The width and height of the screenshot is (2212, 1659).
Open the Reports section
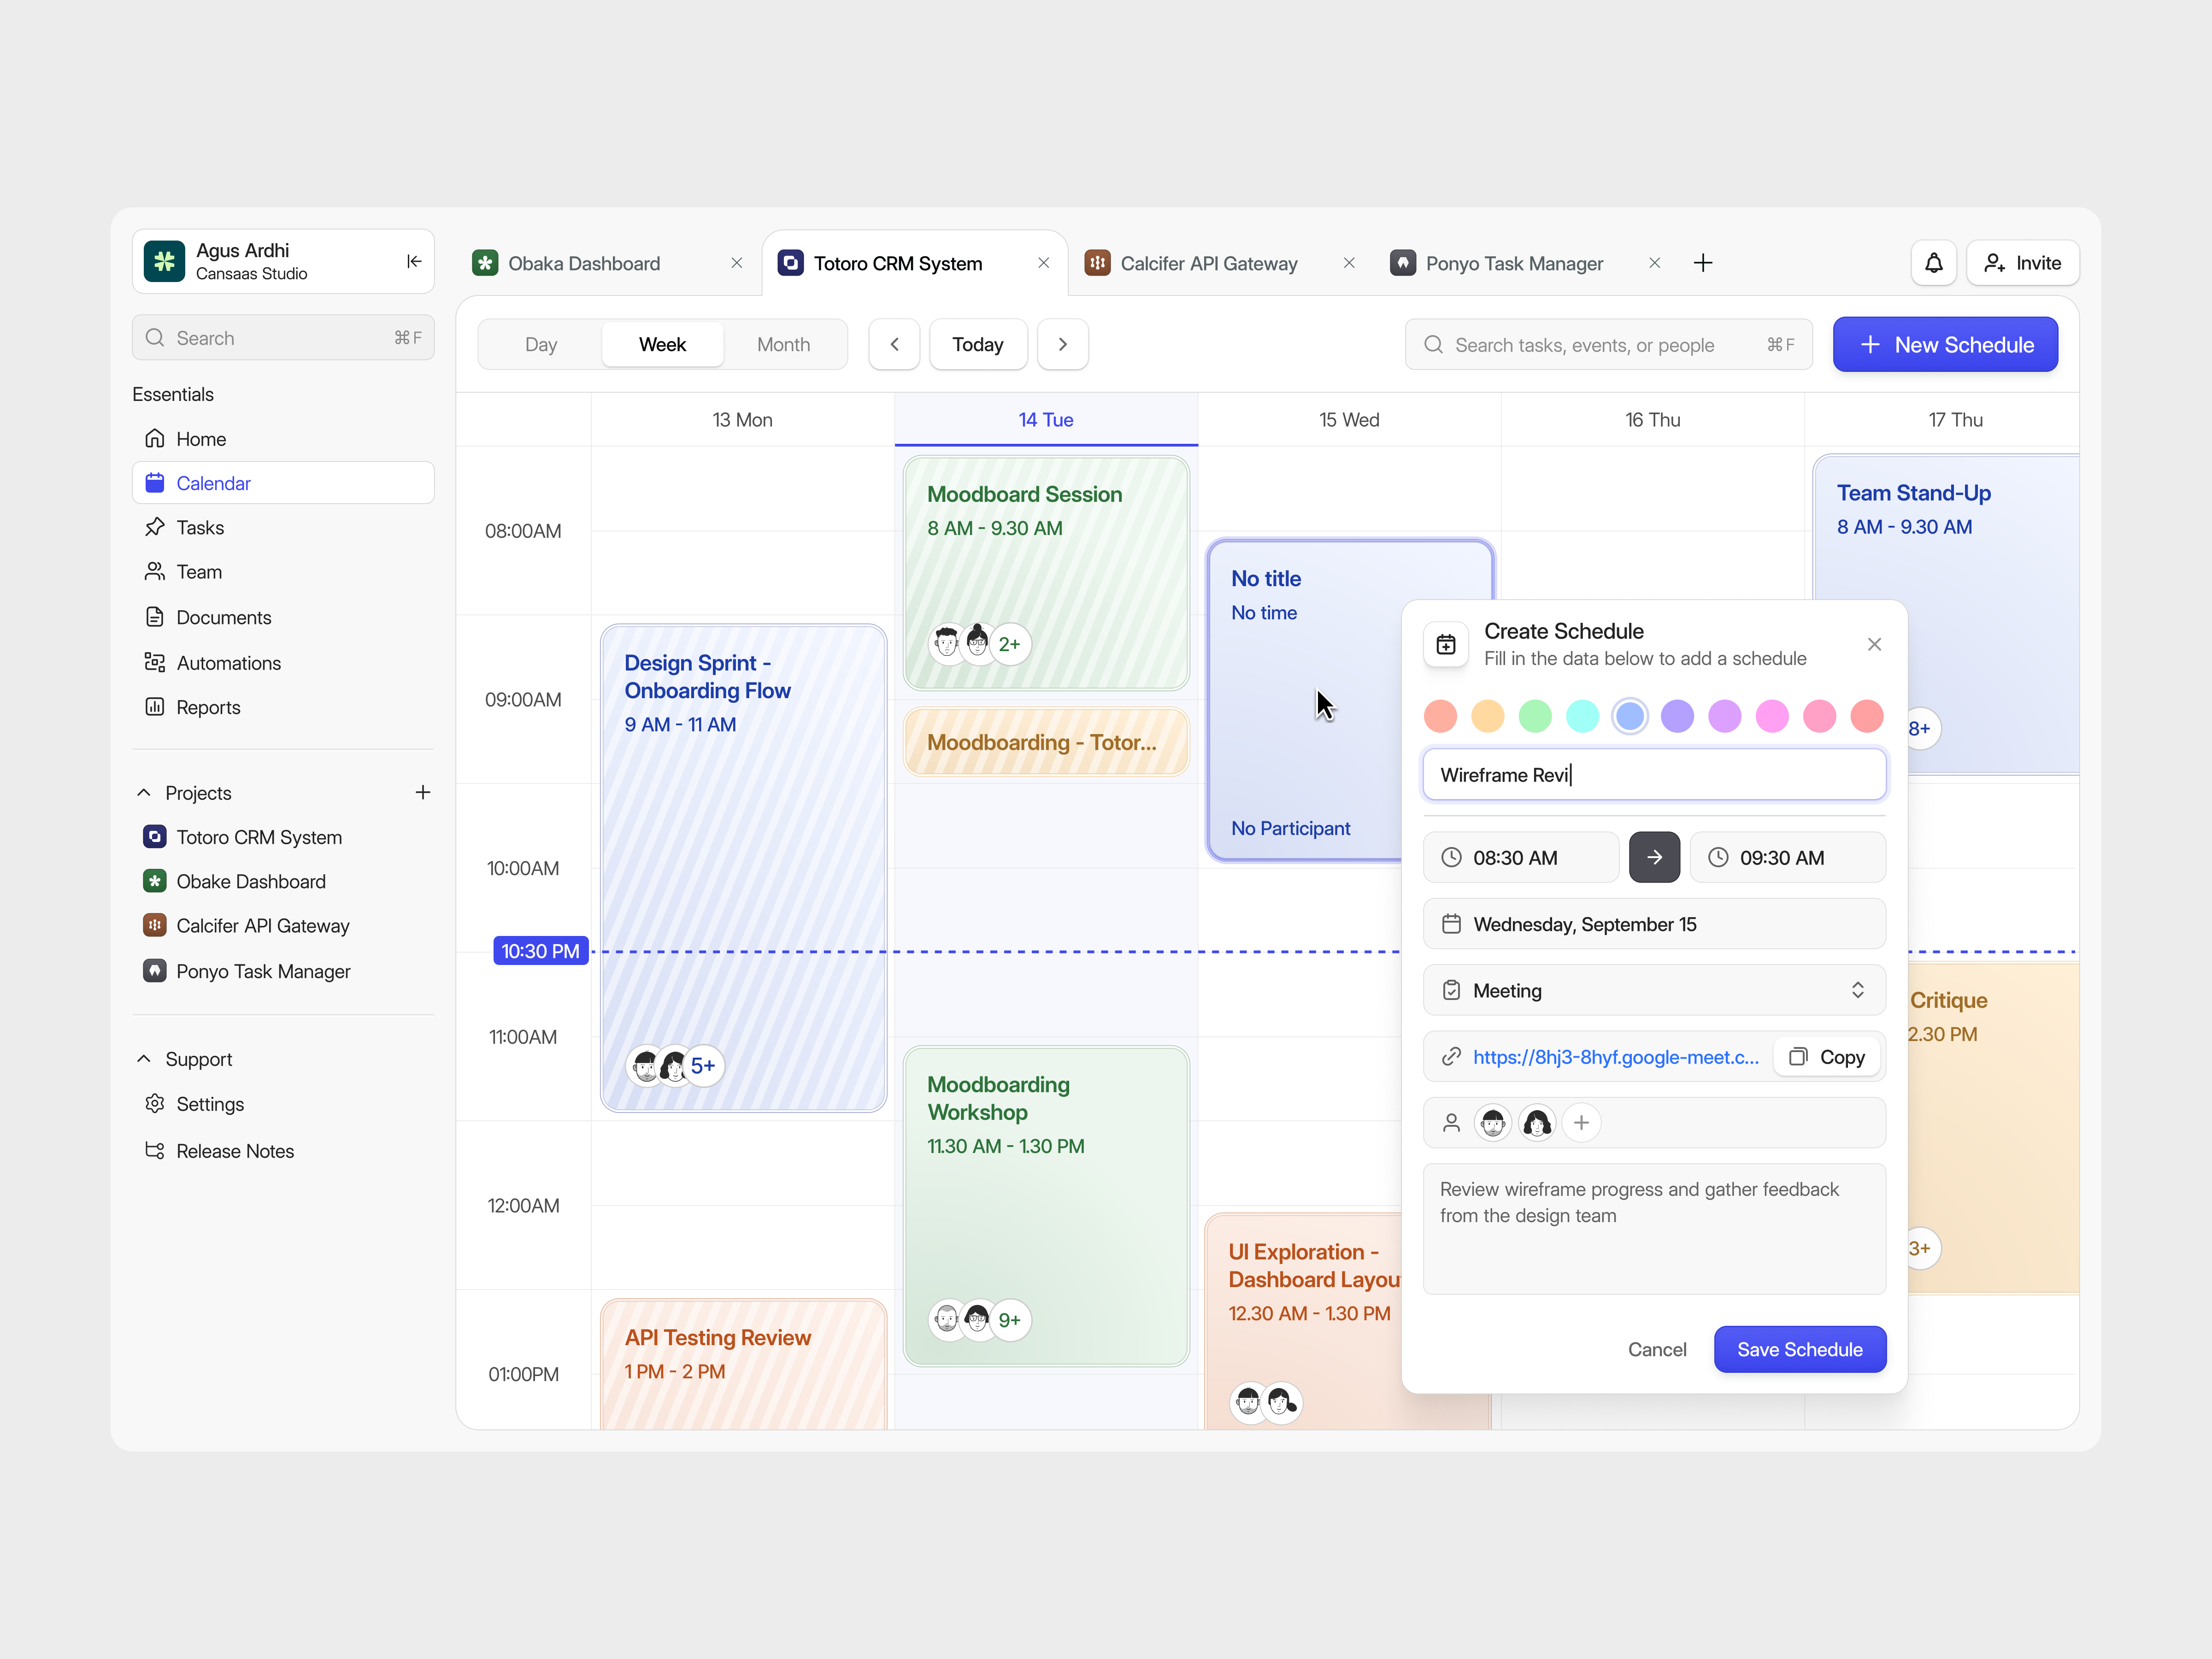pos(207,707)
